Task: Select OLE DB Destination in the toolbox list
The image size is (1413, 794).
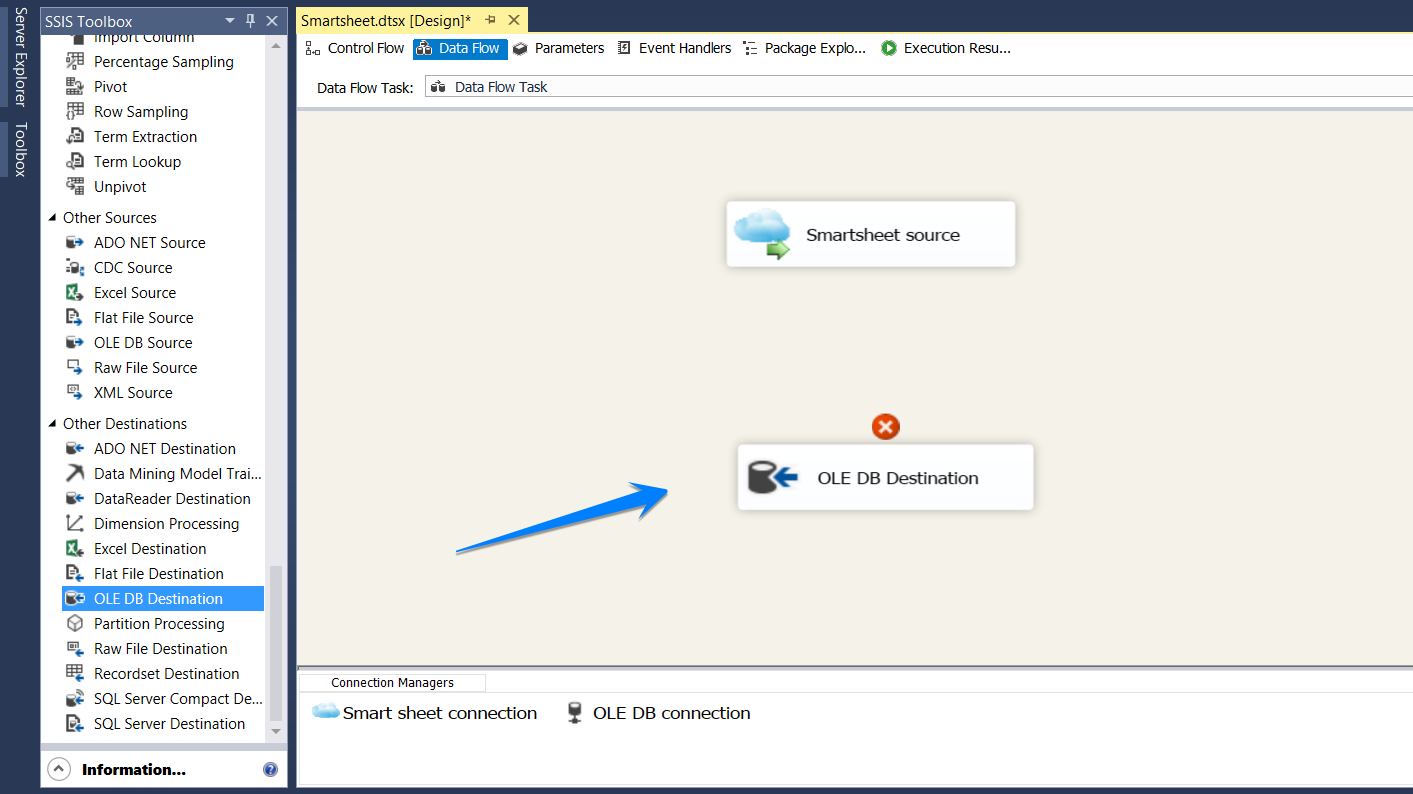Action: pyautogui.click(x=163, y=598)
